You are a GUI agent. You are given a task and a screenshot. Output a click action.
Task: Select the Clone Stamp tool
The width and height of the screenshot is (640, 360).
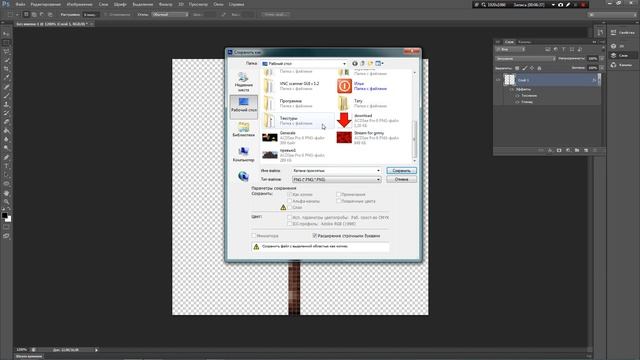click(6, 104)
